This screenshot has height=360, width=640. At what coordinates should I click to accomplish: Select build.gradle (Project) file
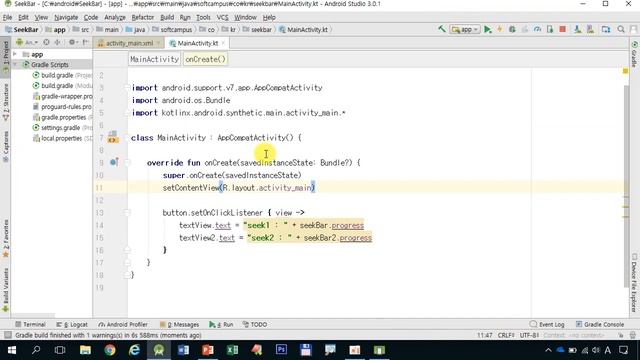tap(62, 75)
